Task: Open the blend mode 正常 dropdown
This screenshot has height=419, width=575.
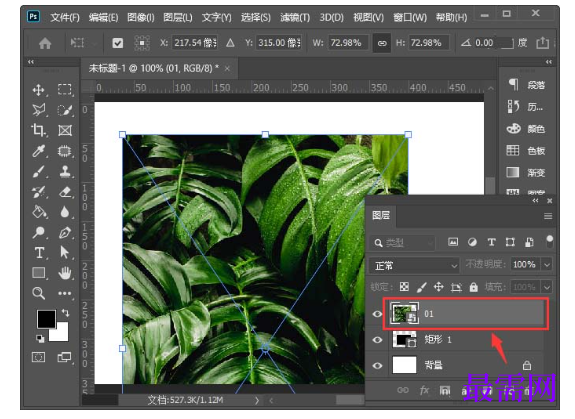Action: pyautogui.click(x=414, y=265)
